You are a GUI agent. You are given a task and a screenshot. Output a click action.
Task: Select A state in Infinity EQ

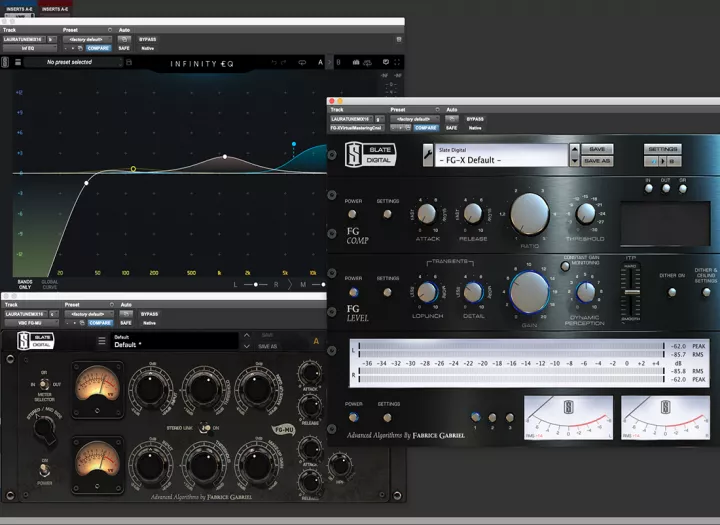click(x=321, y=62)
